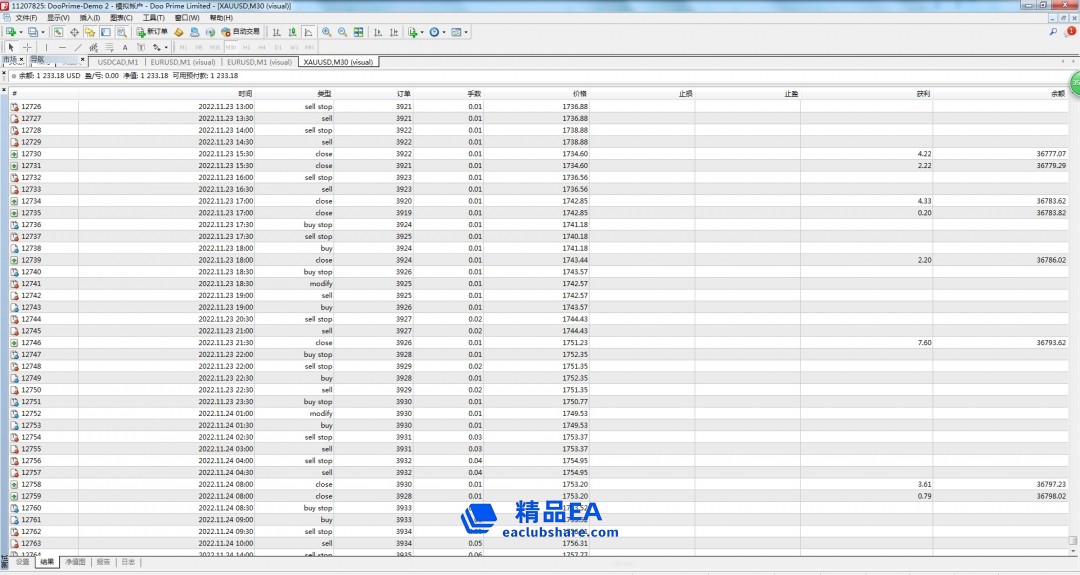Click the 获利 column header
Viewport: 1080px width, 575px height.
click(x=923, y=93)
